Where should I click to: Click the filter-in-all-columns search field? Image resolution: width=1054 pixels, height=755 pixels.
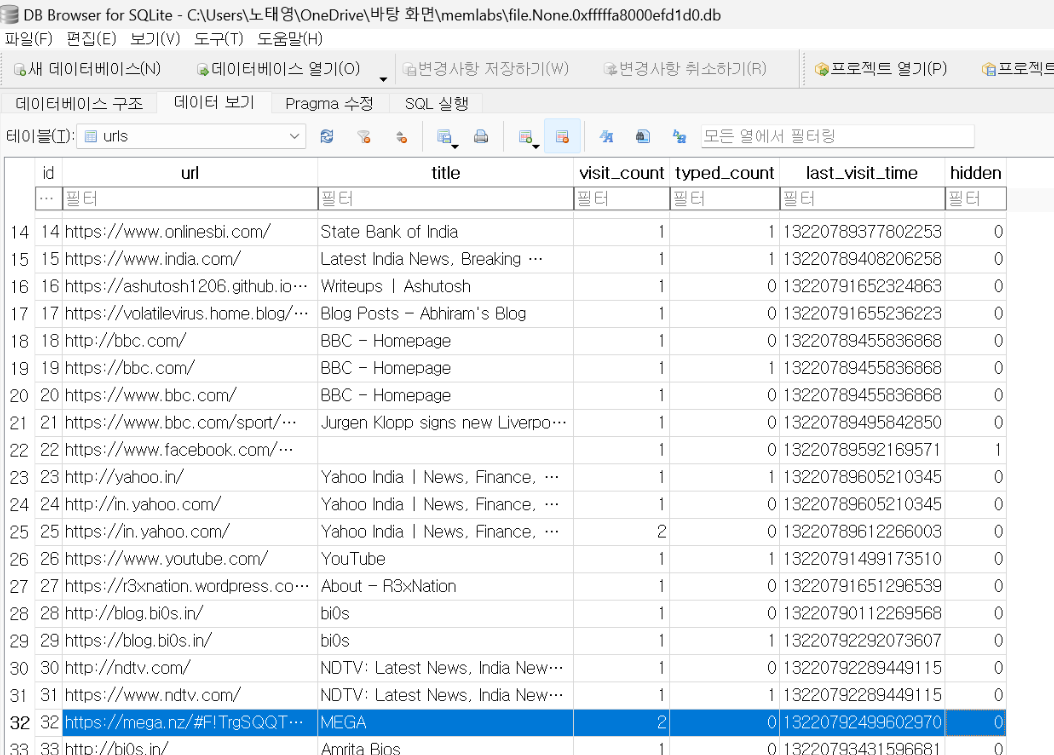click(x=837, y=136)
